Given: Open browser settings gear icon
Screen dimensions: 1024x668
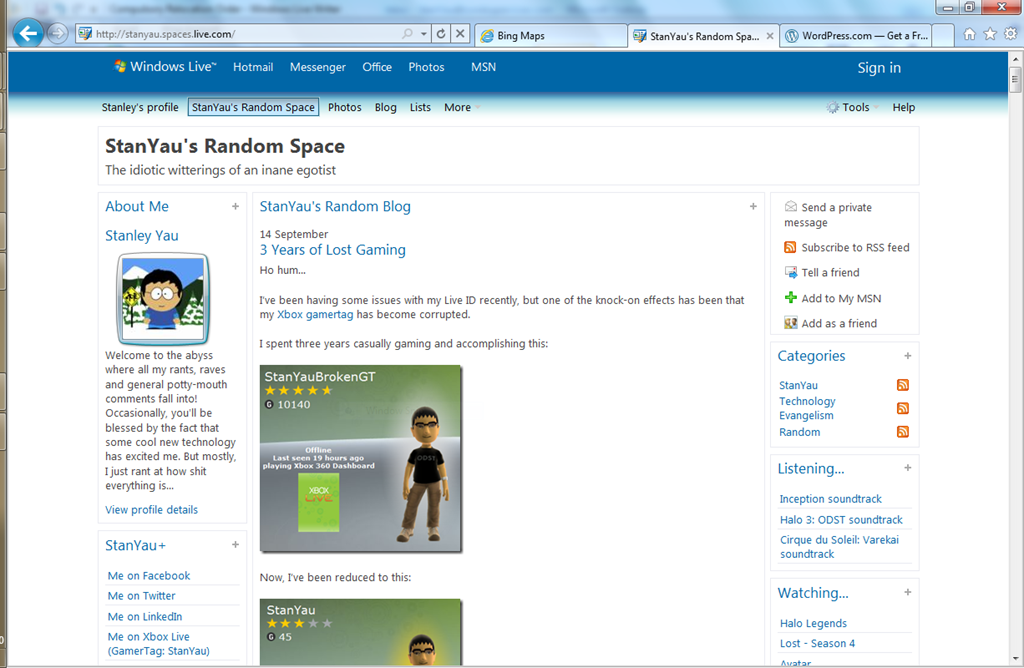Looking at the screenshot, I should (x=1010, y=34).
